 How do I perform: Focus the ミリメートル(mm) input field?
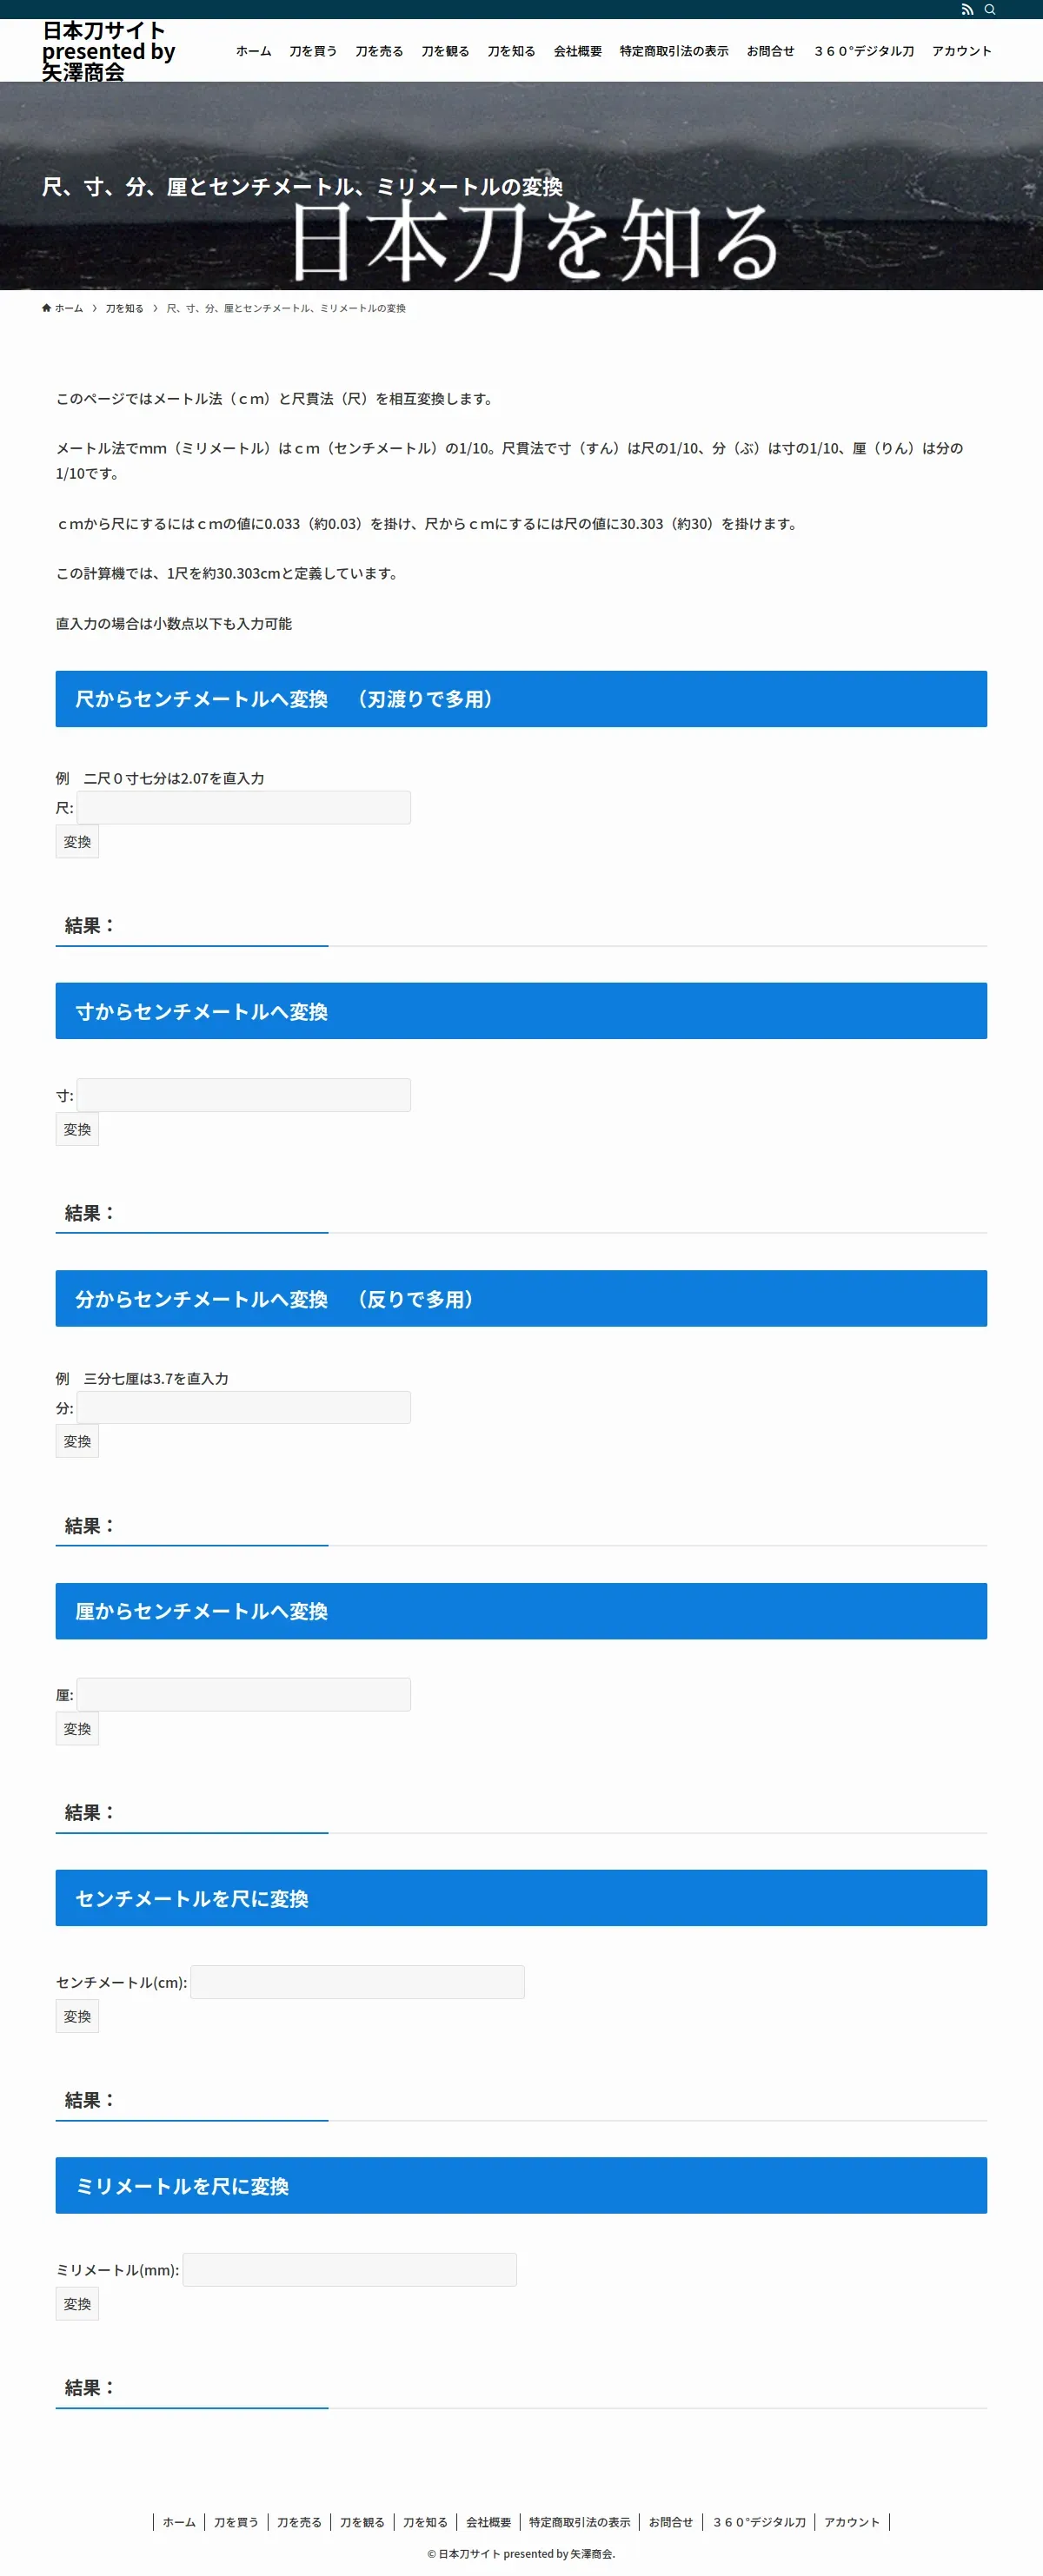[350, 2269]
